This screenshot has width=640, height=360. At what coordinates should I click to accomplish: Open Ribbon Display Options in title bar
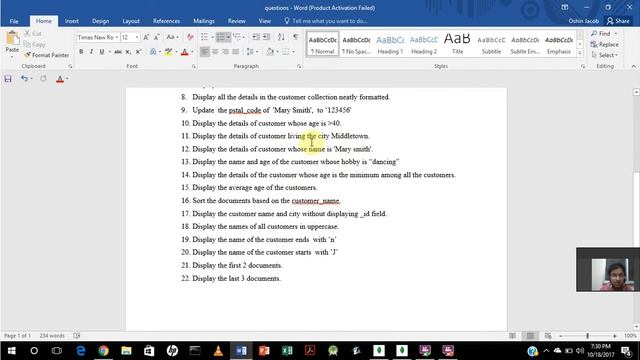[x=565, y=7]
